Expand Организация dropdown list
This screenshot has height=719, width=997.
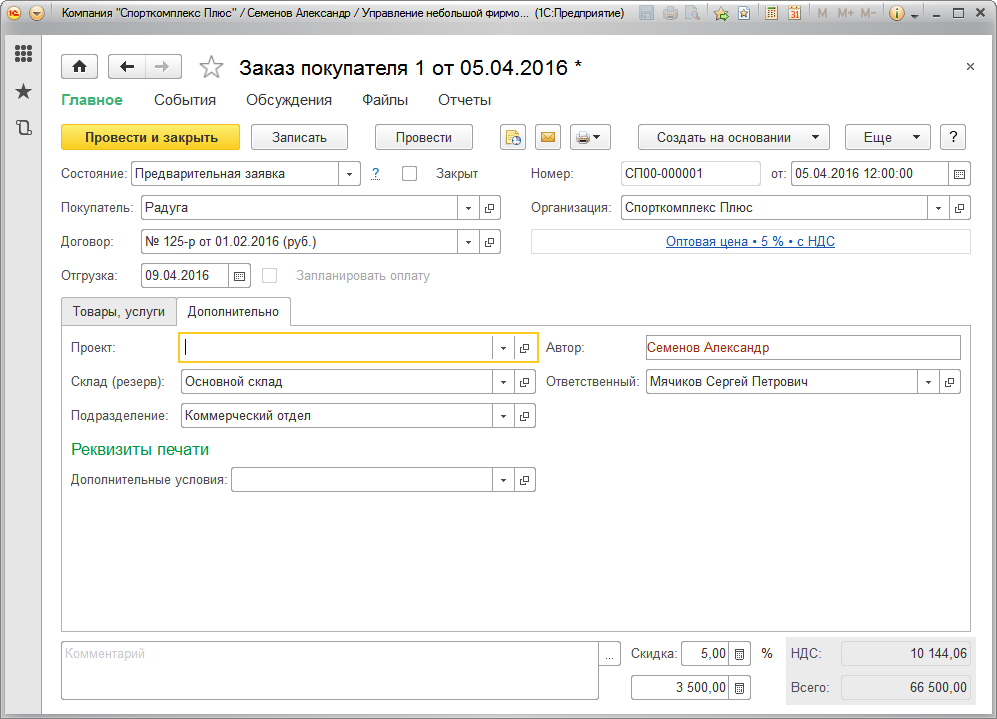(938, 208)
